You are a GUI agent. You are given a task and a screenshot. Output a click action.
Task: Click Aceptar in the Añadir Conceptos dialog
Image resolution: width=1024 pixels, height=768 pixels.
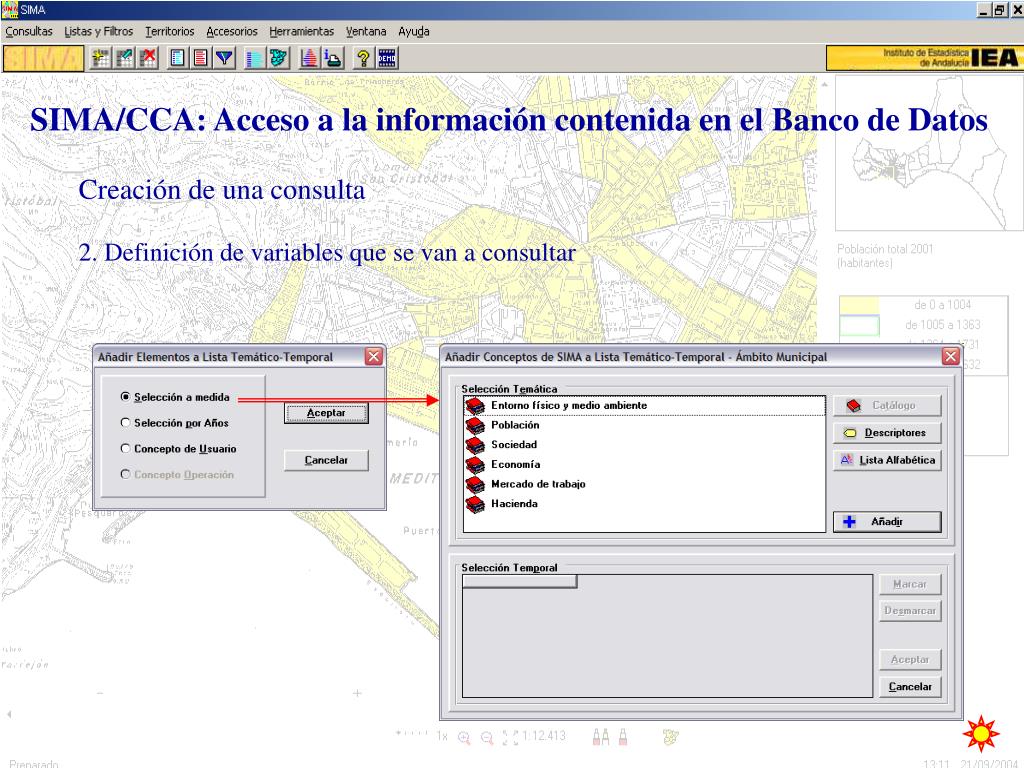910,660
